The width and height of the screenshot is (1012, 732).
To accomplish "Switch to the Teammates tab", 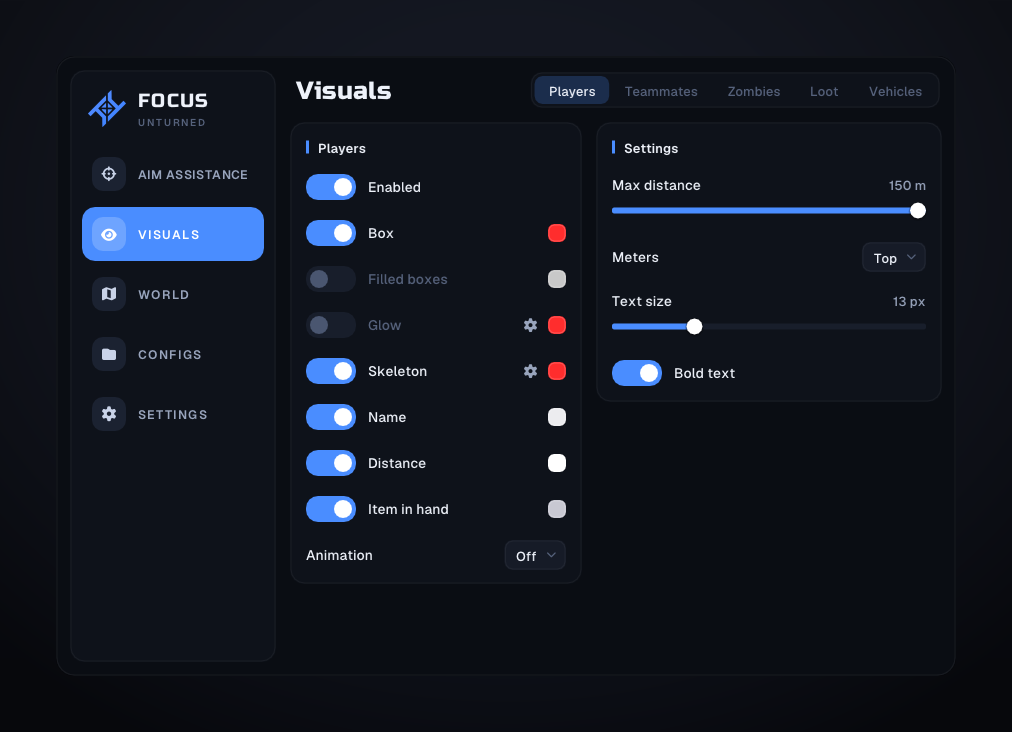I will coord(661,91).
